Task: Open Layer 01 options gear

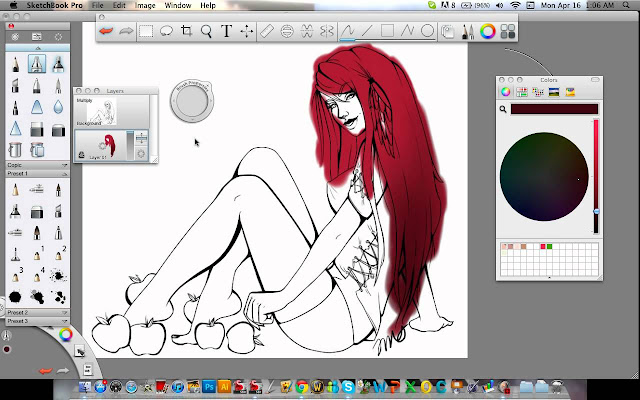Action: (x=141, y=154)
